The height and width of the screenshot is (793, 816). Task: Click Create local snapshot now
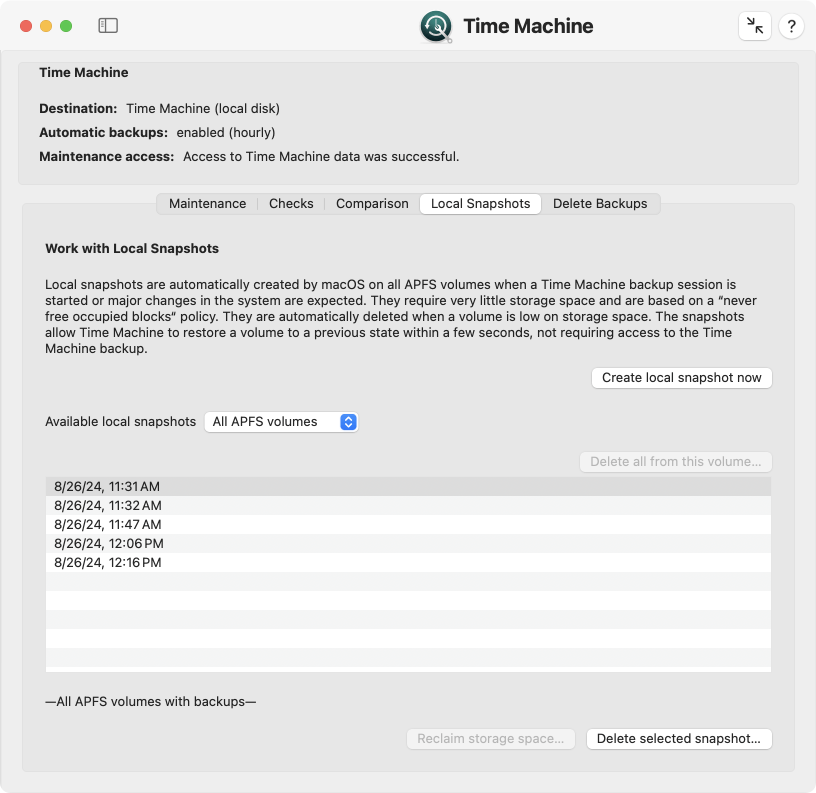click(682, 378)
